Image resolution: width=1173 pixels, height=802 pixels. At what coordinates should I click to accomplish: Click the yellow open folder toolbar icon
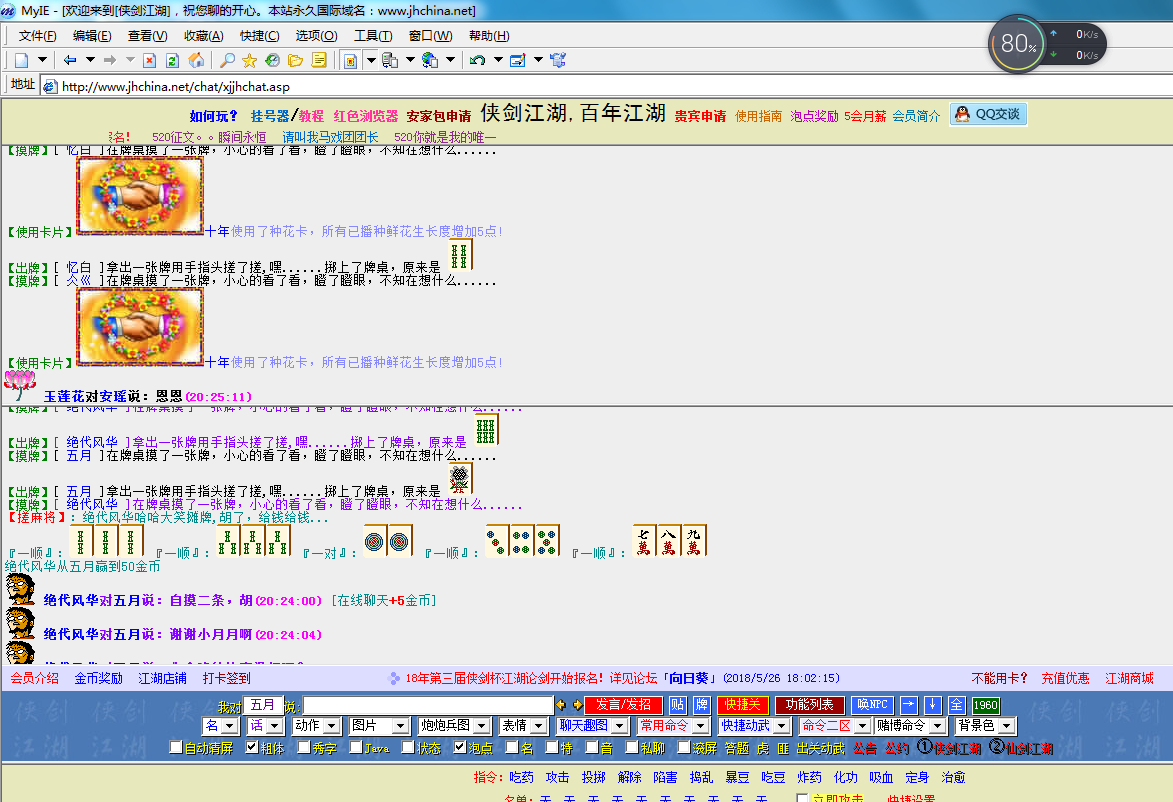click(295, 61)
